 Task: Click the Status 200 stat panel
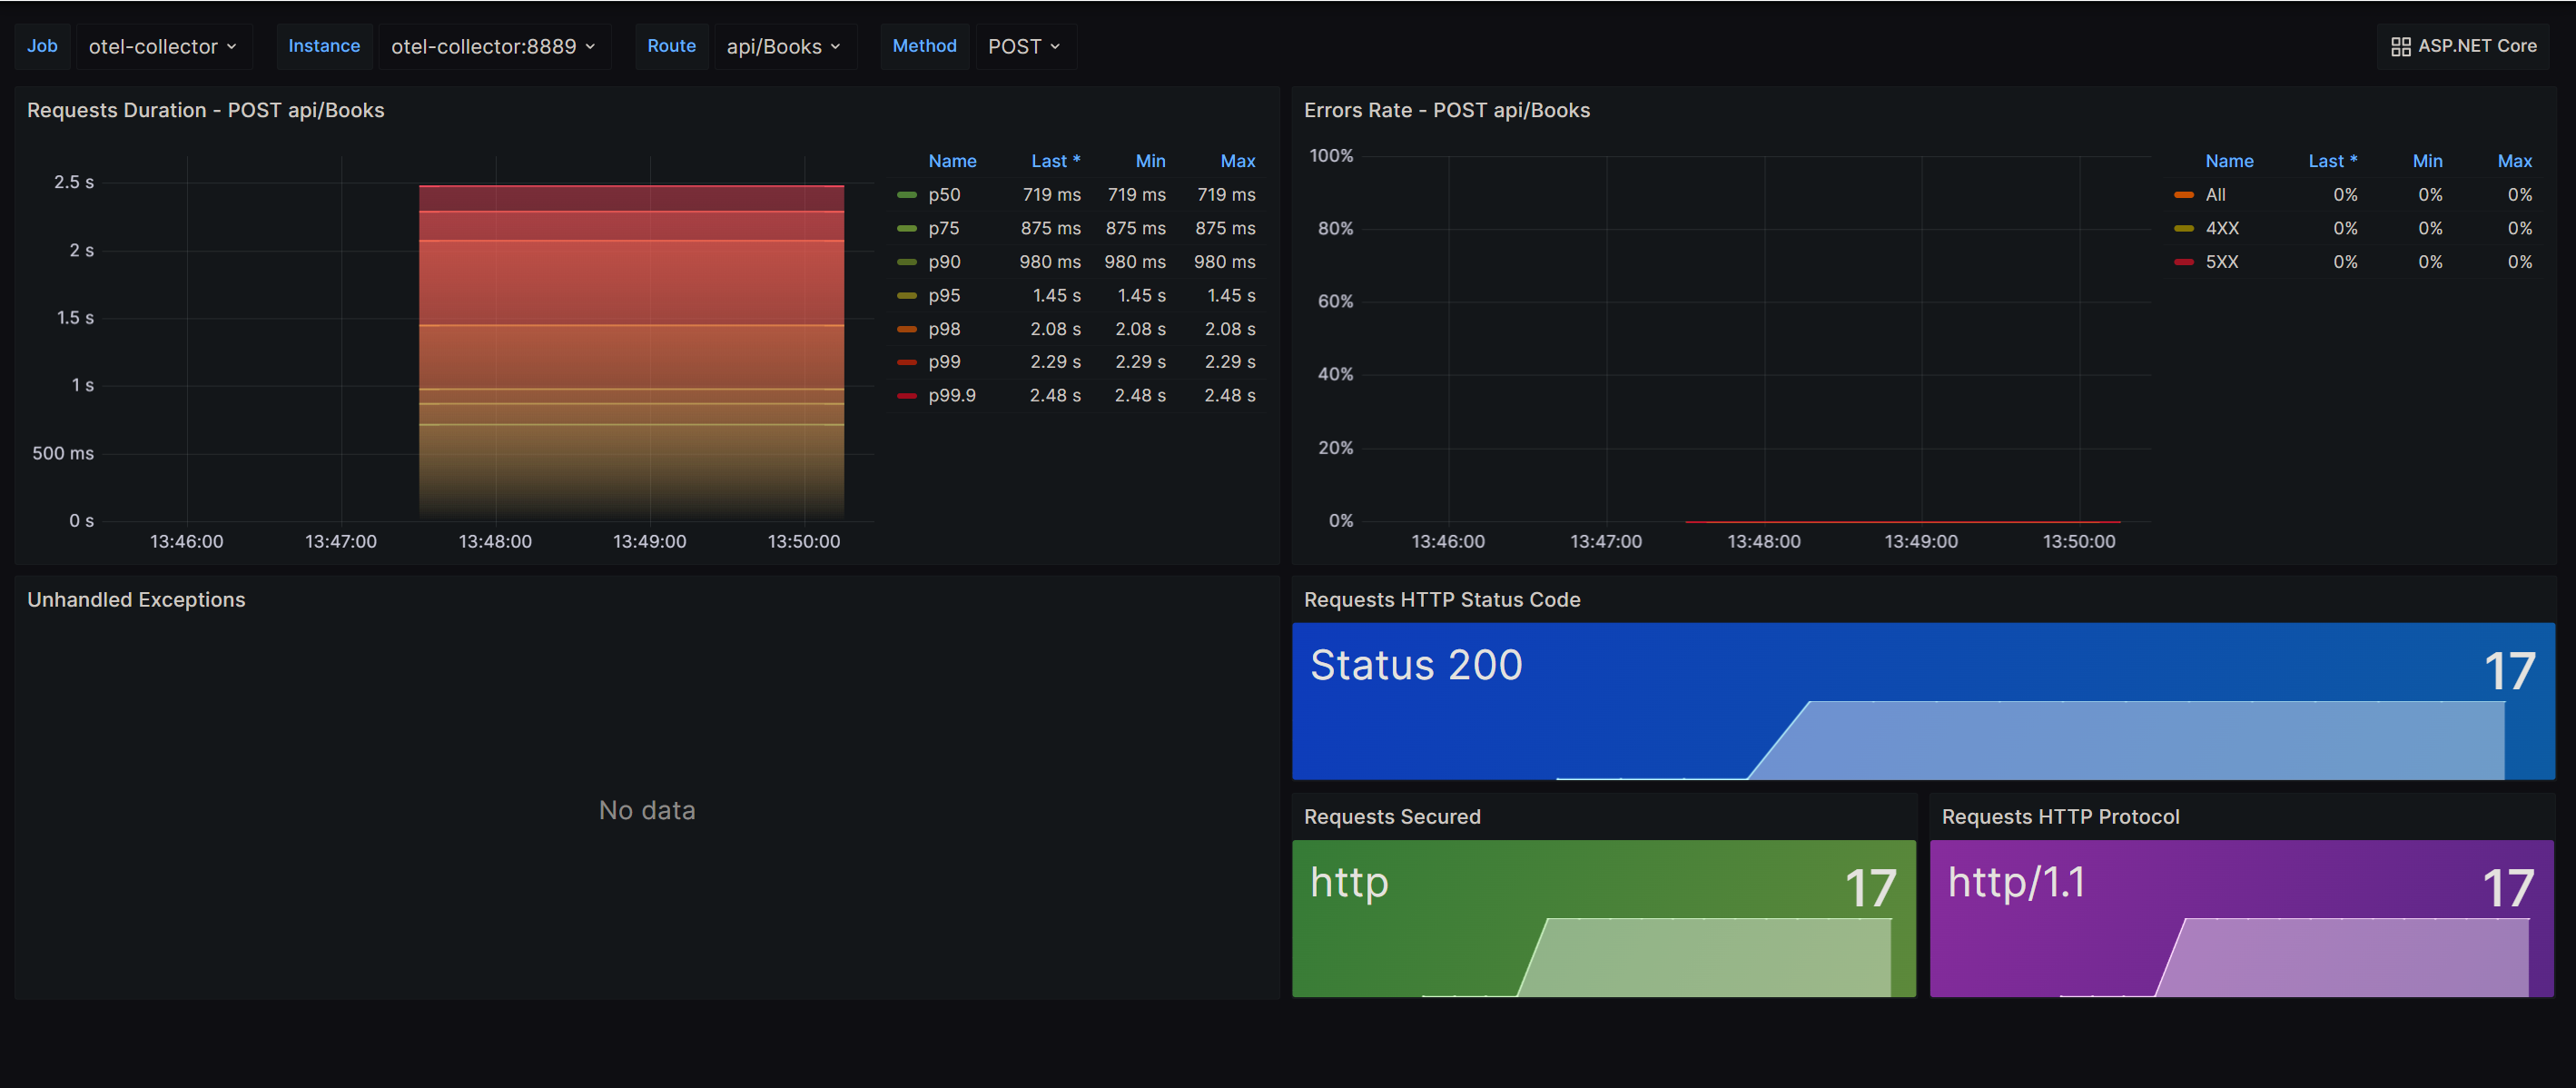(x=1922, y=701)
